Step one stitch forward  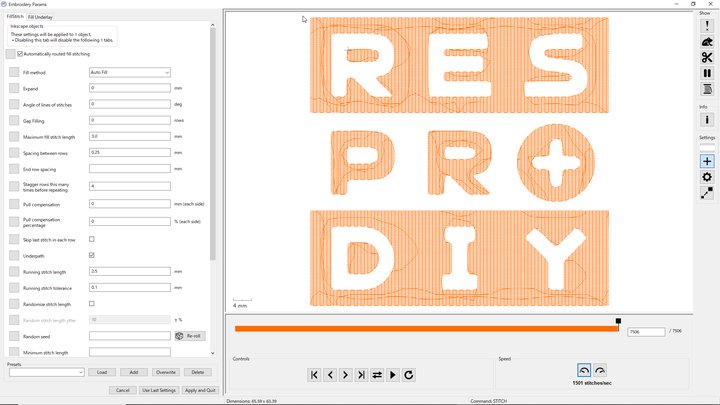coord(345,375)
